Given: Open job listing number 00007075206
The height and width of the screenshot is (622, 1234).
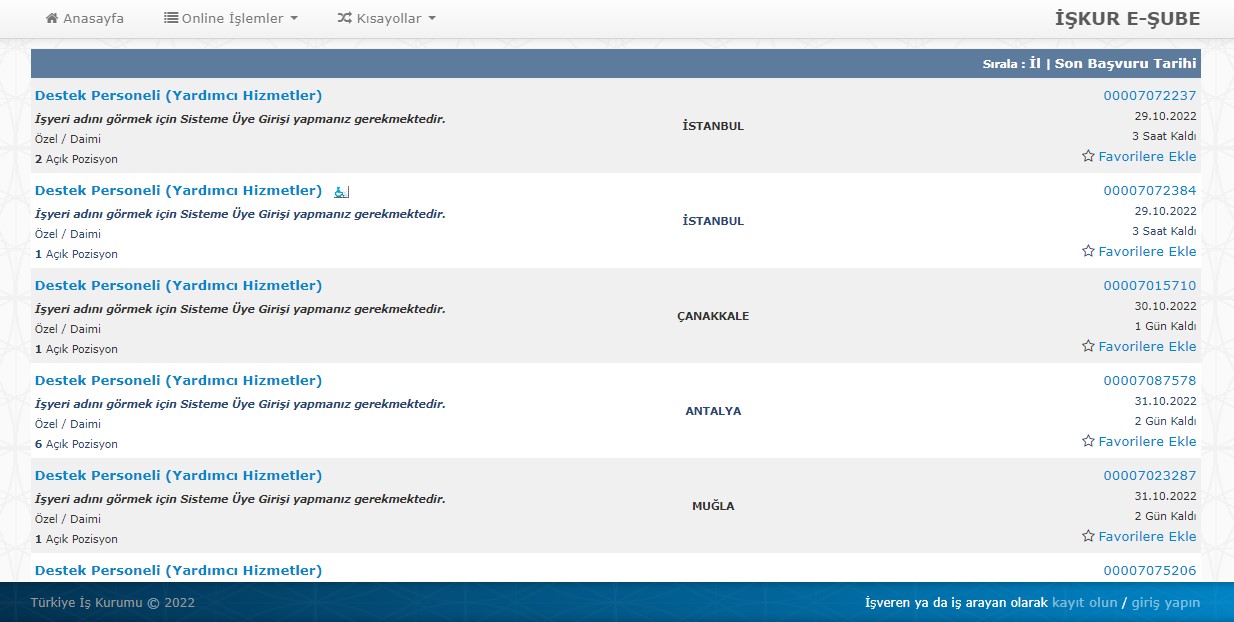Looking at the screenshot, I should (x=1149, y=570).
